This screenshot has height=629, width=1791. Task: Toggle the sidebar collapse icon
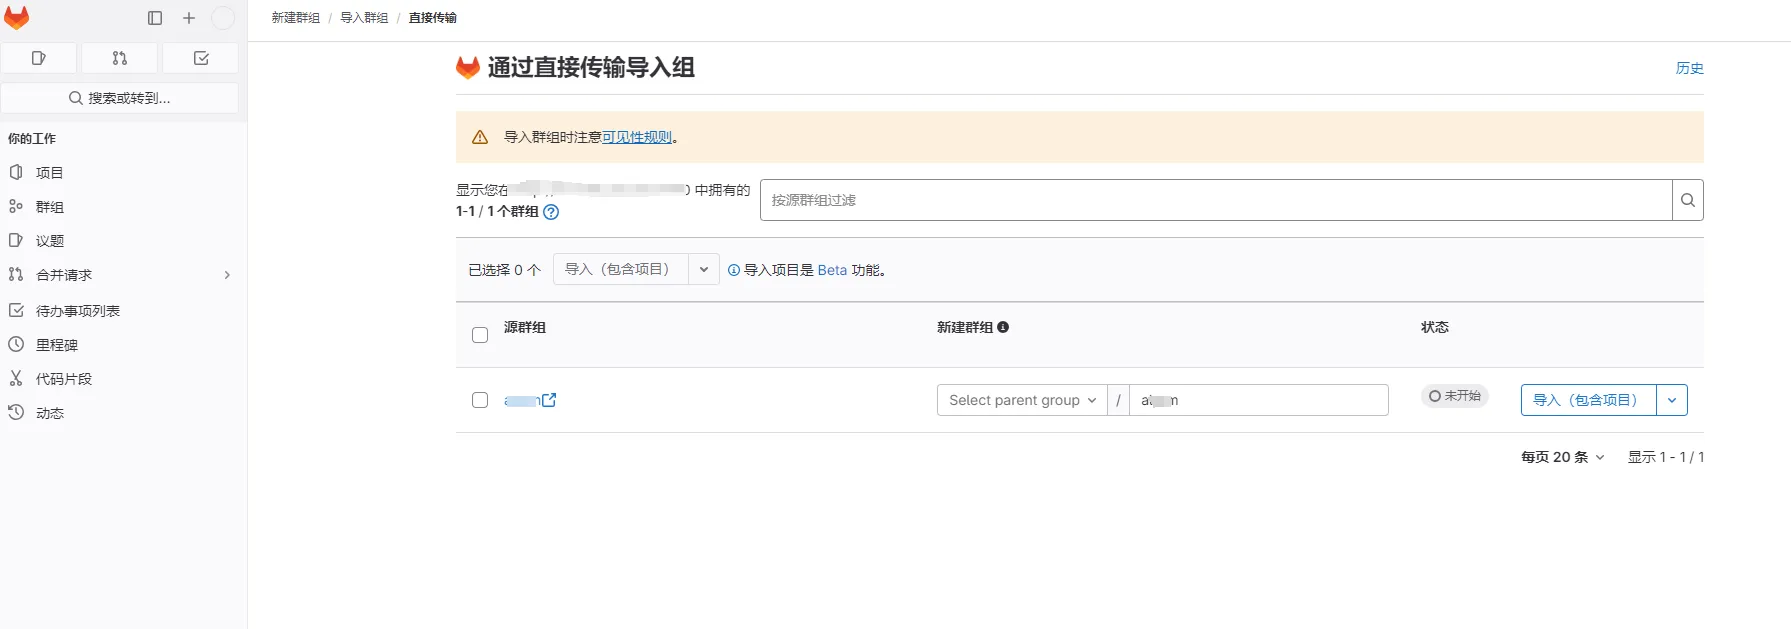click(155, 18)
